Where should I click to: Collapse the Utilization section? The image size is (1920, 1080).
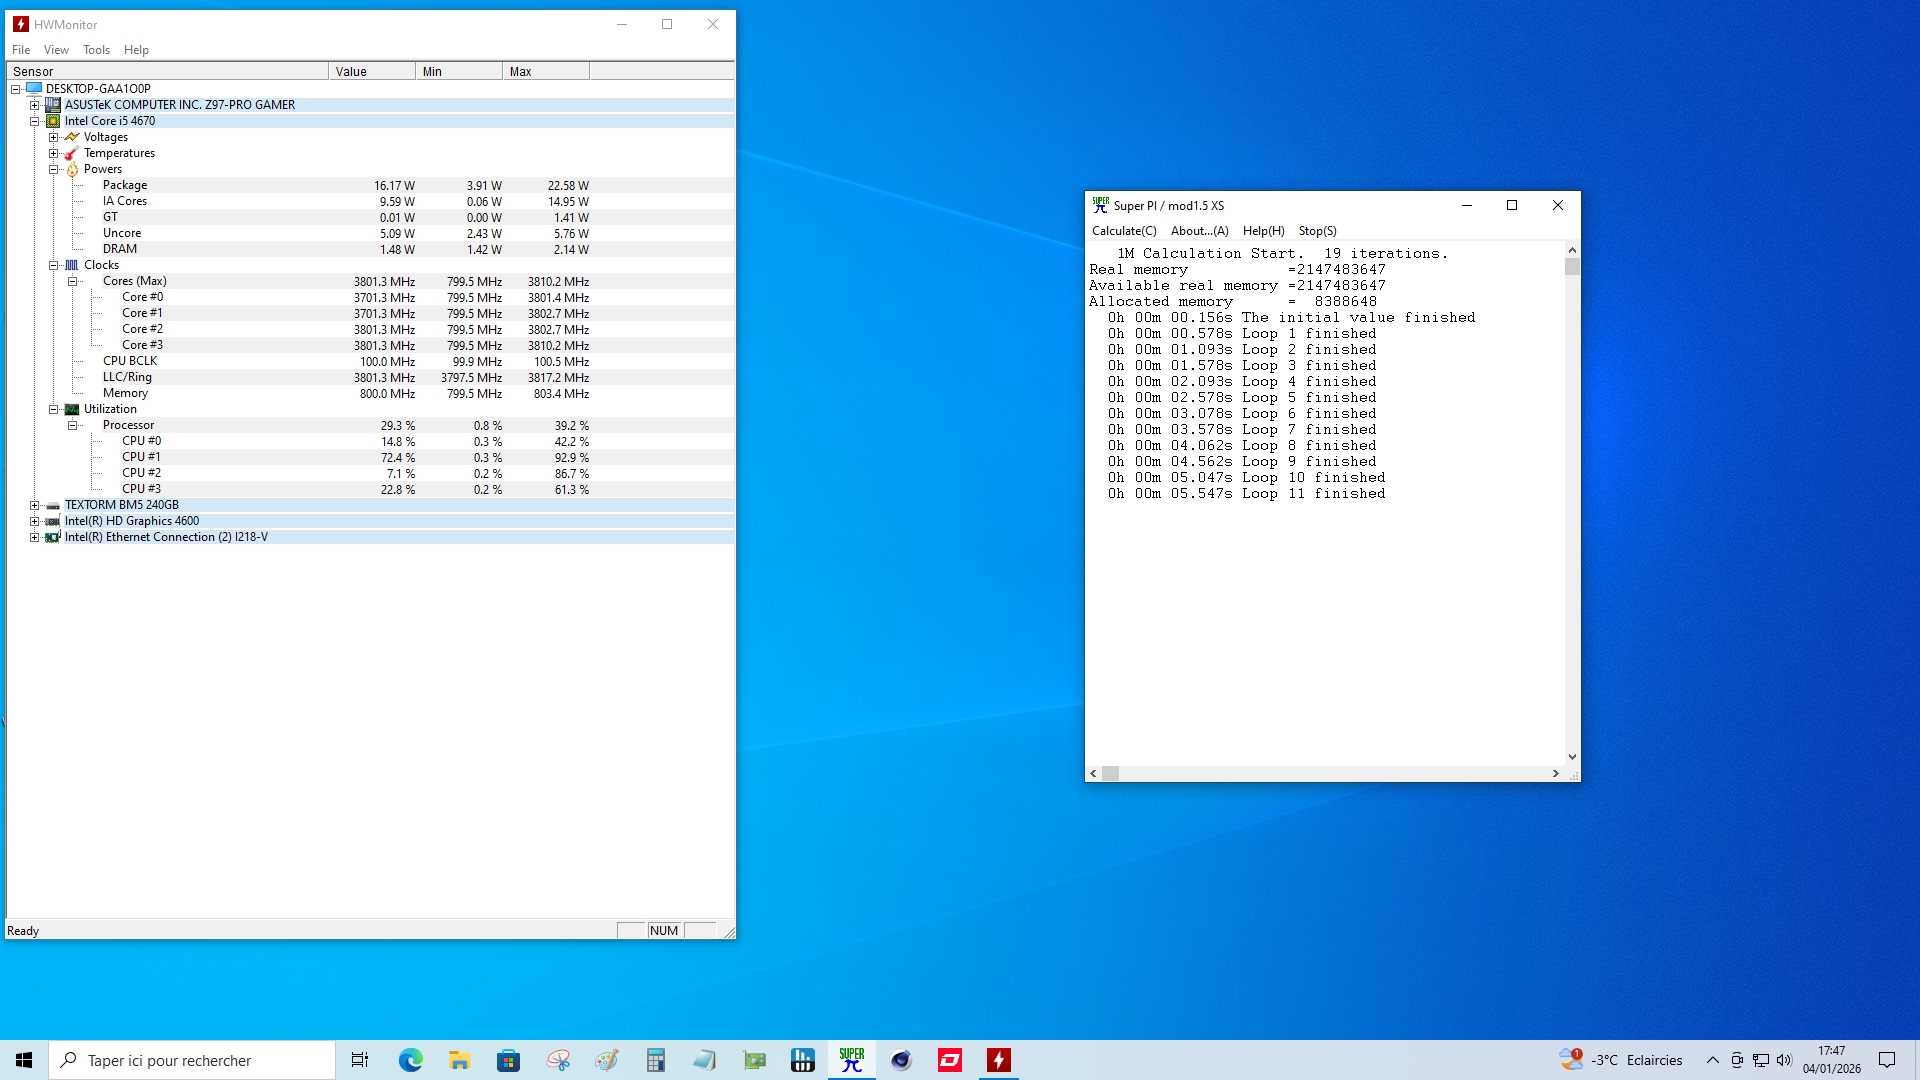pyautogui.click(x=54, y=409)
